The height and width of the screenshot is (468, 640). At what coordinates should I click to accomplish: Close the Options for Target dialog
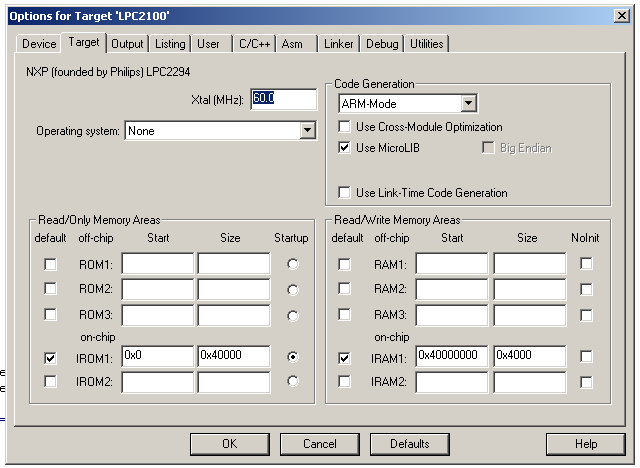621,15
